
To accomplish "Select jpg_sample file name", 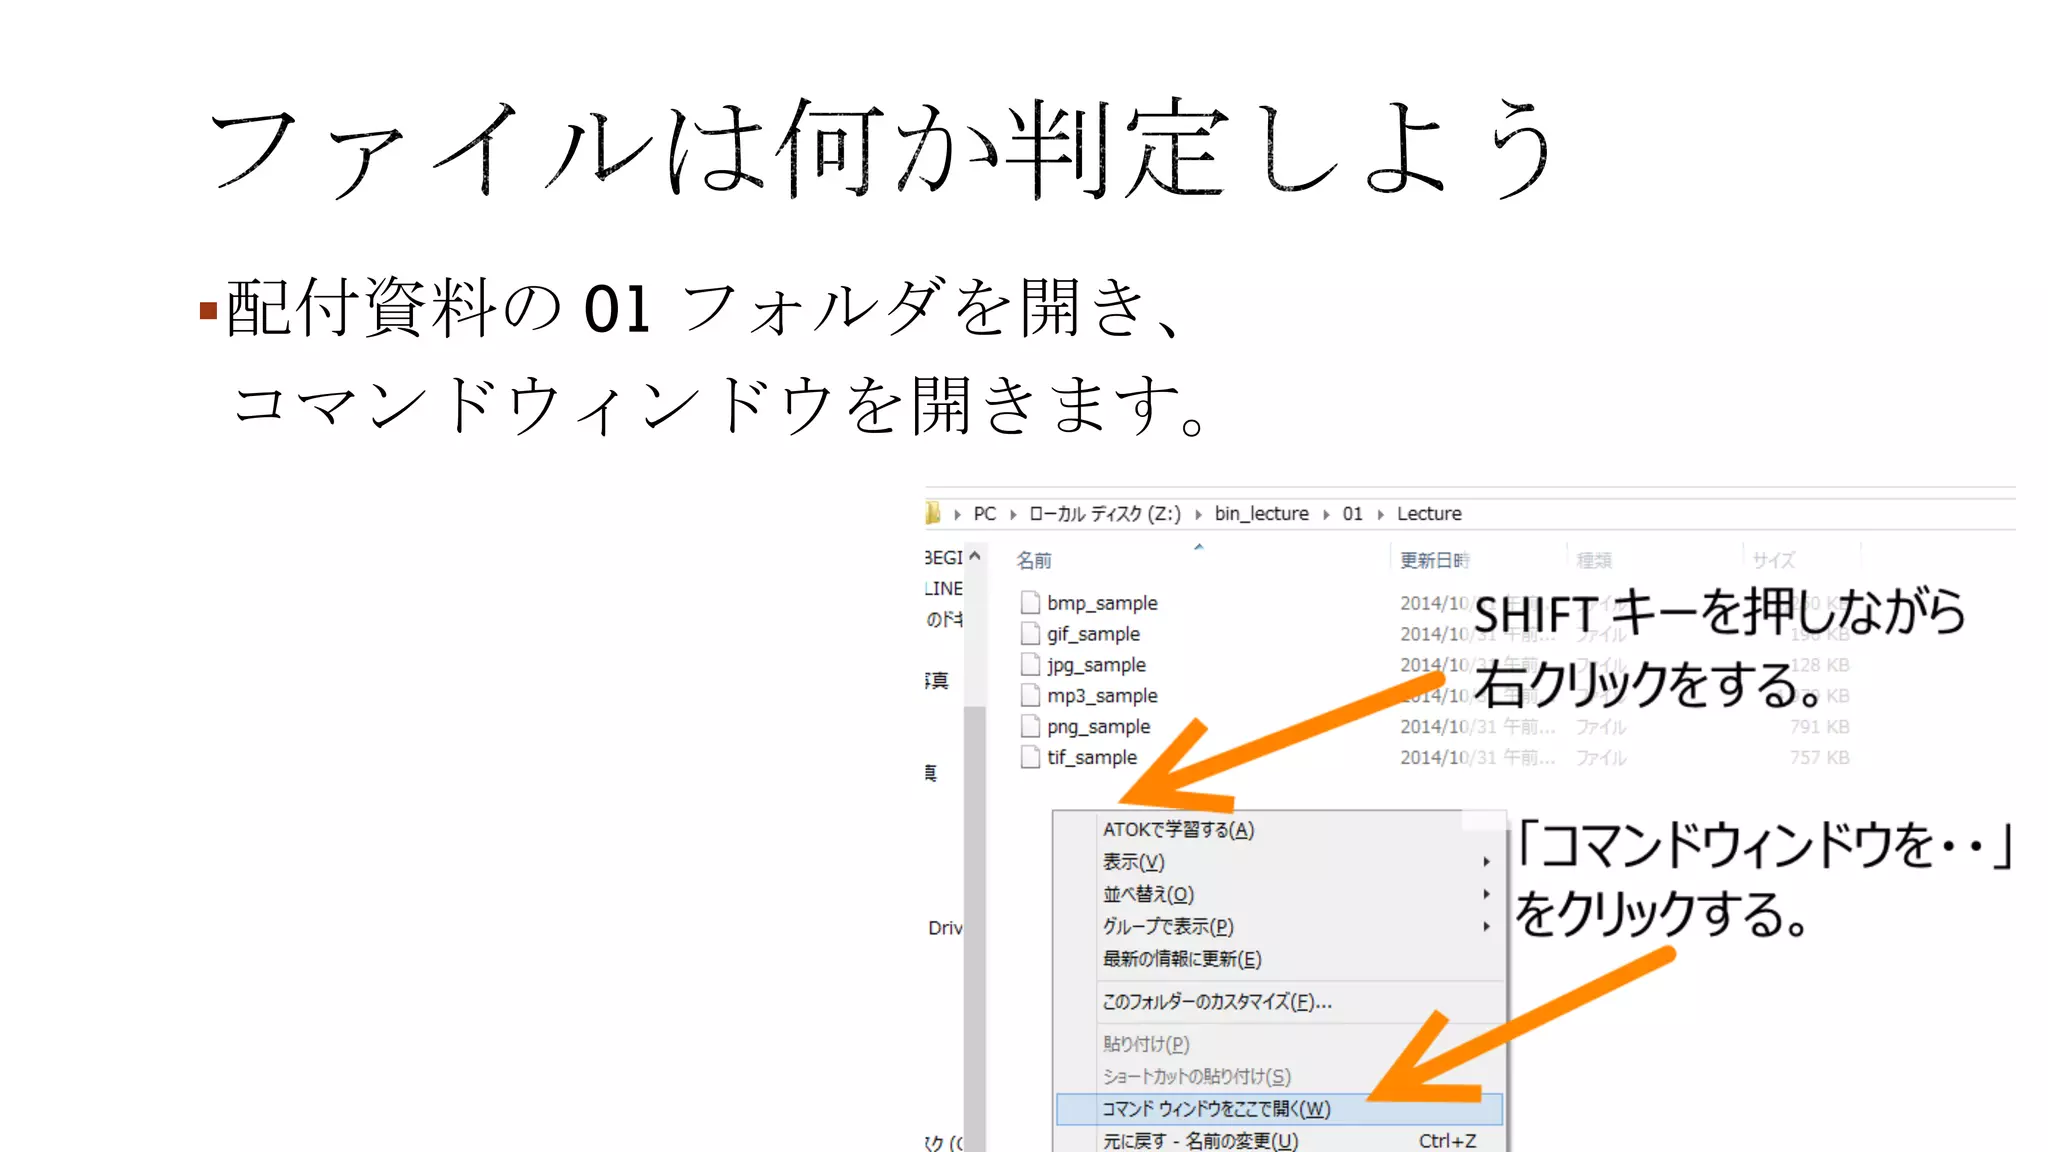I will (x=1096, y=665).
